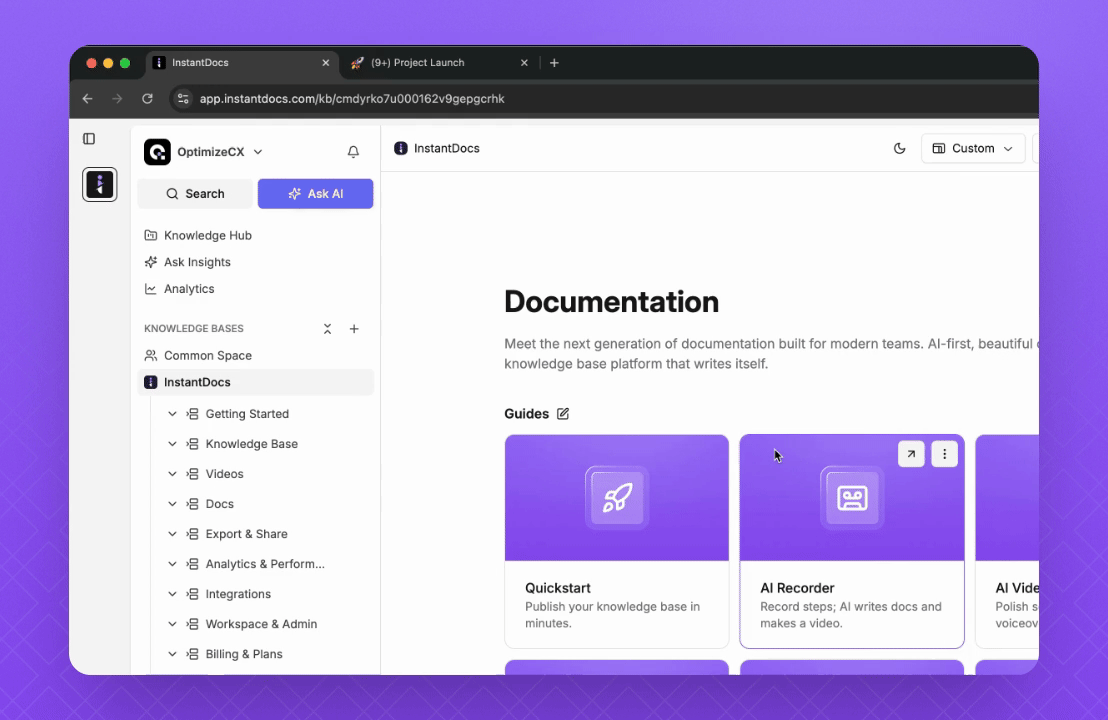Open notifications bell
The height and width of the screenshot is (720, 1108).
coord(353,152)
